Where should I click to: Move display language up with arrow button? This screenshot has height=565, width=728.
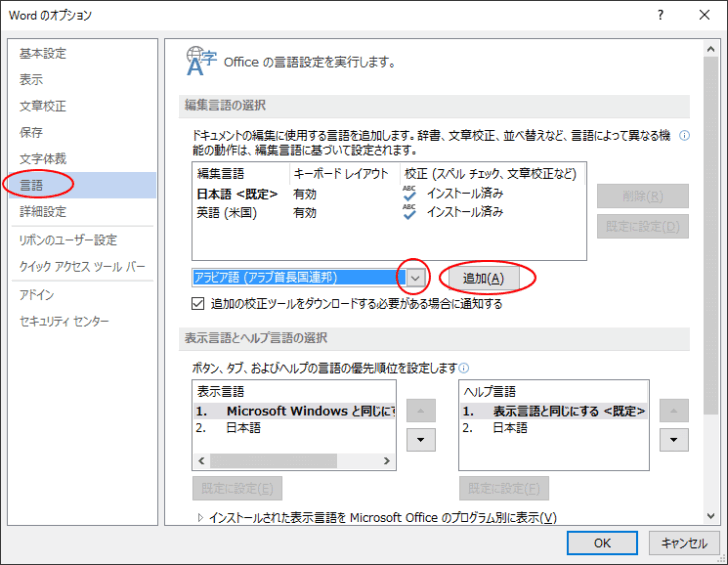click(x=421, y=410)
